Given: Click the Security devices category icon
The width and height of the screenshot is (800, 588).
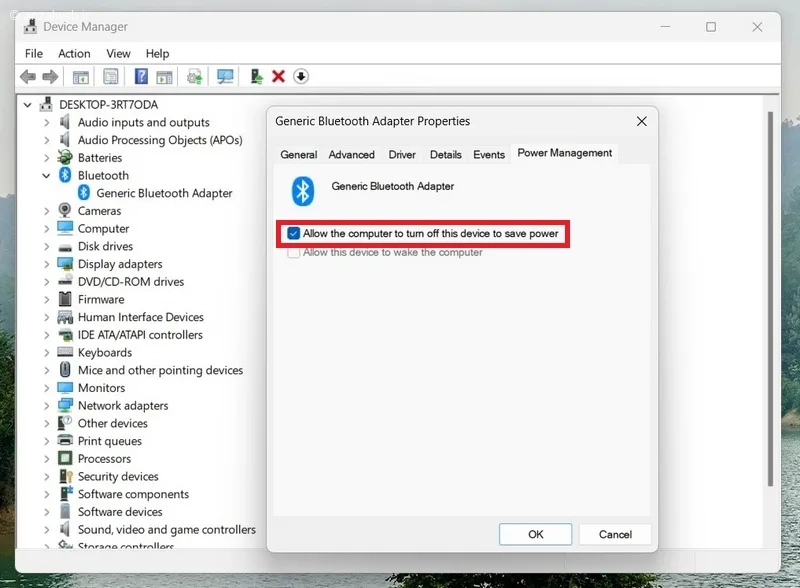Looking at the screenshot, I should (x=66, y=476).
